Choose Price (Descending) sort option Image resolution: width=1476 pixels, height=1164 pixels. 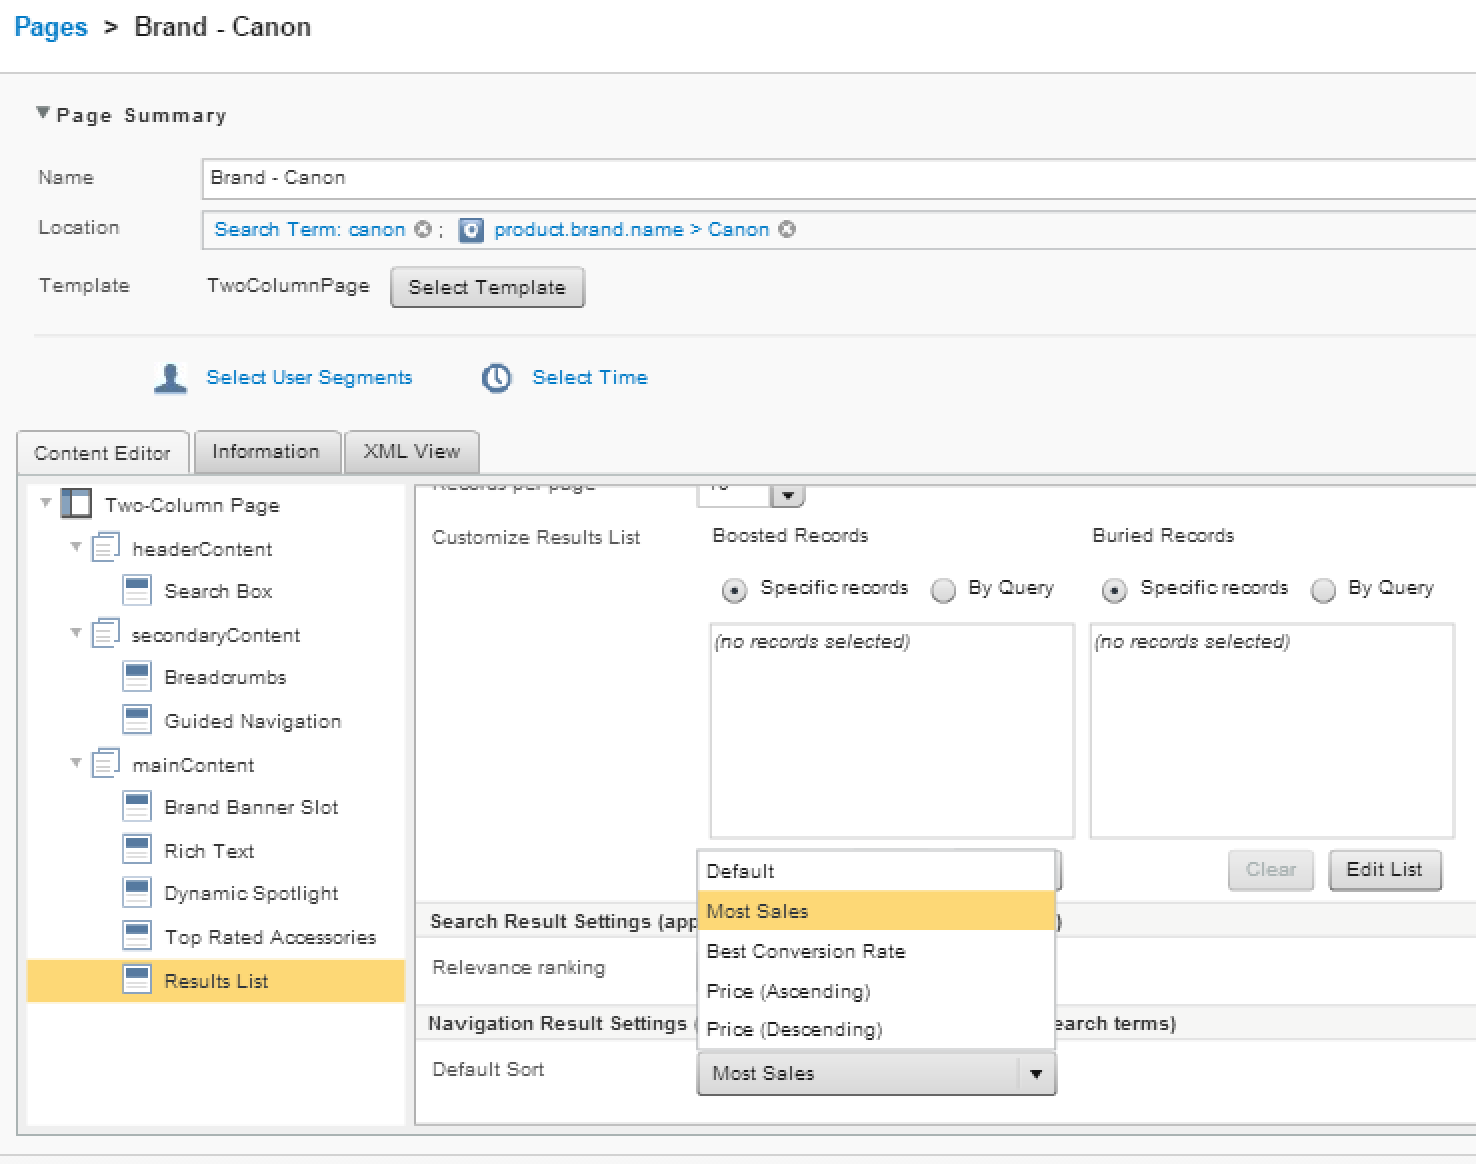pyautogui.click(x=876, y=1029)
